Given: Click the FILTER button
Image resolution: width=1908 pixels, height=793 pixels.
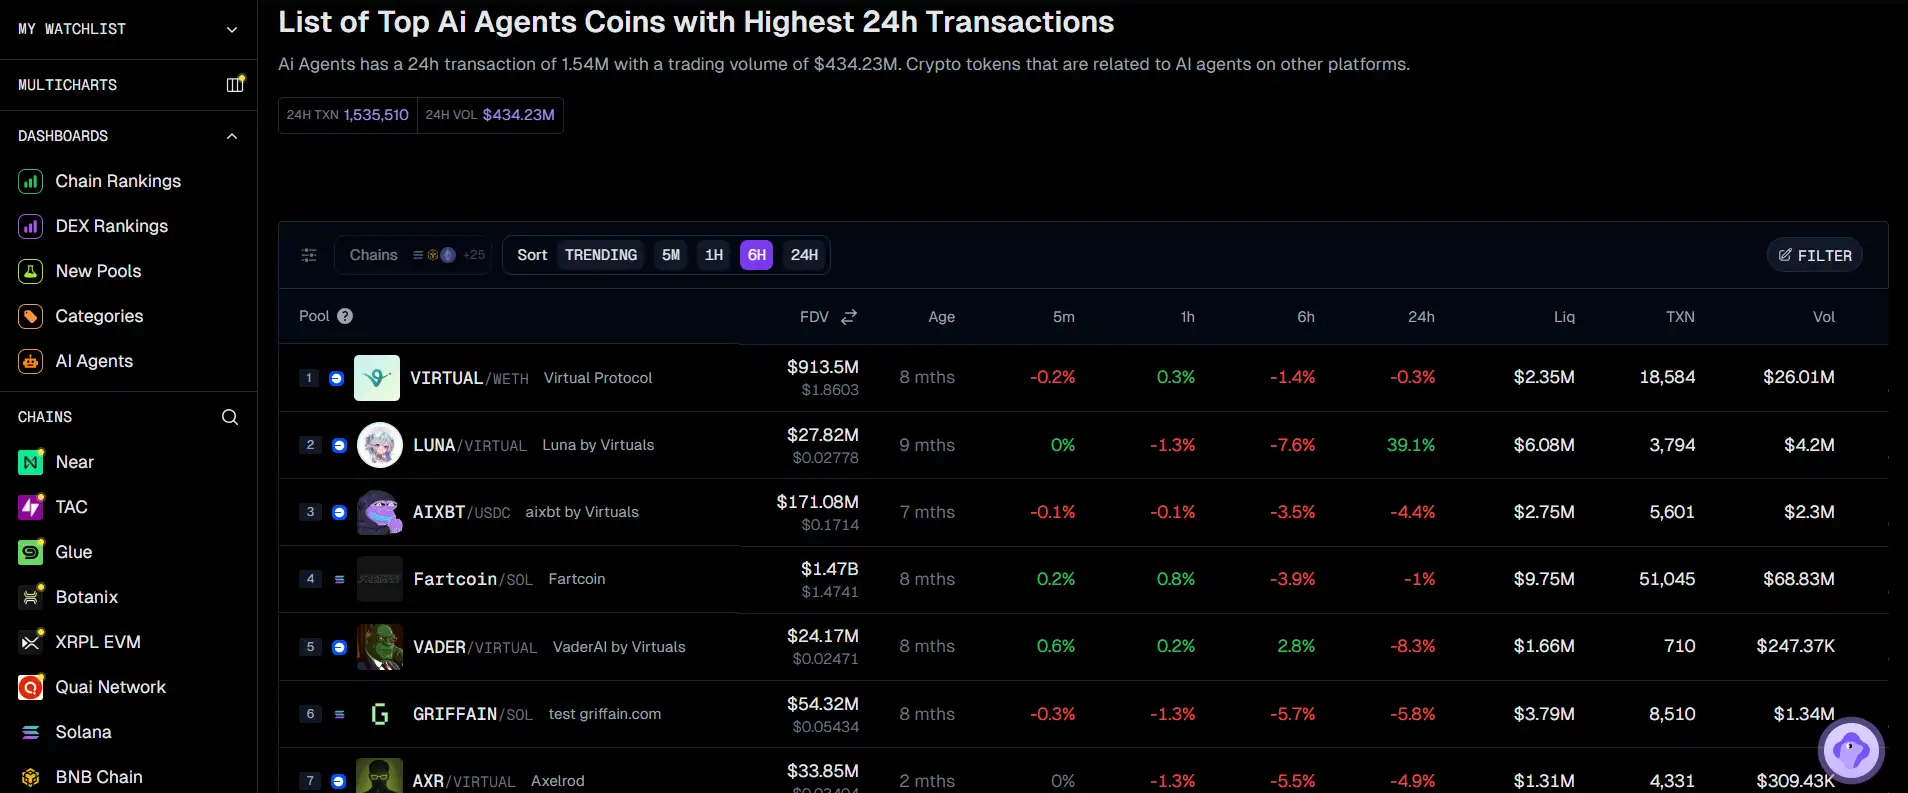Looking at the screenshot, I should click(1814, 255).
